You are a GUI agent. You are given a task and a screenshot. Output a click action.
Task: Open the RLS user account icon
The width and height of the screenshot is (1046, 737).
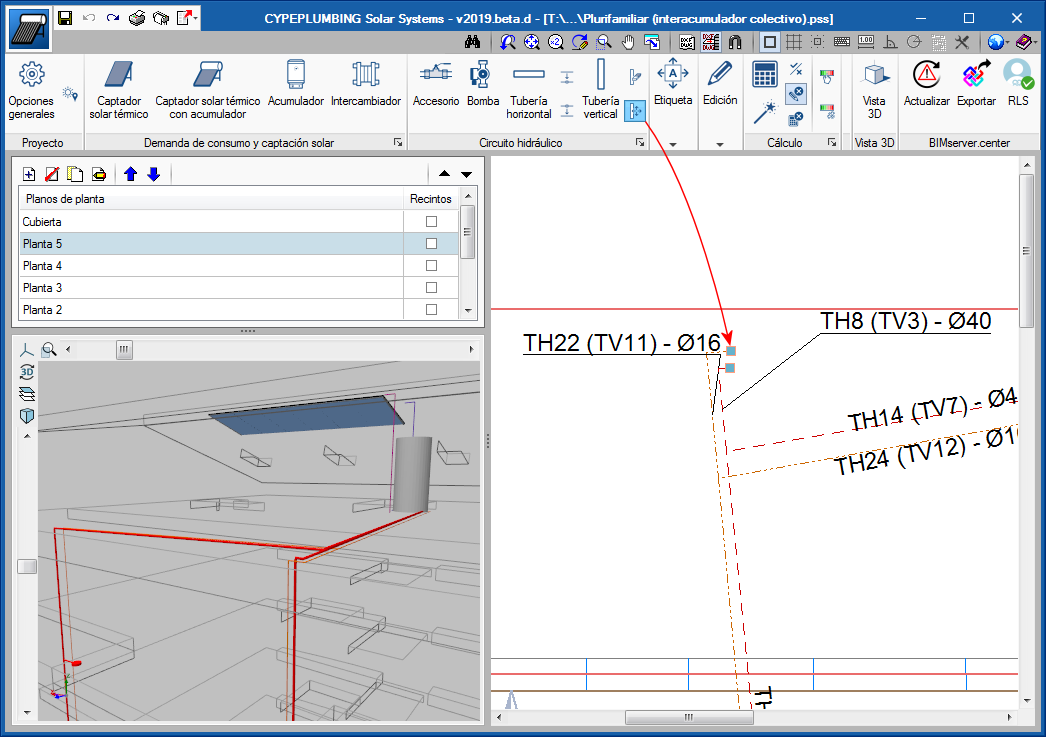1018,85
